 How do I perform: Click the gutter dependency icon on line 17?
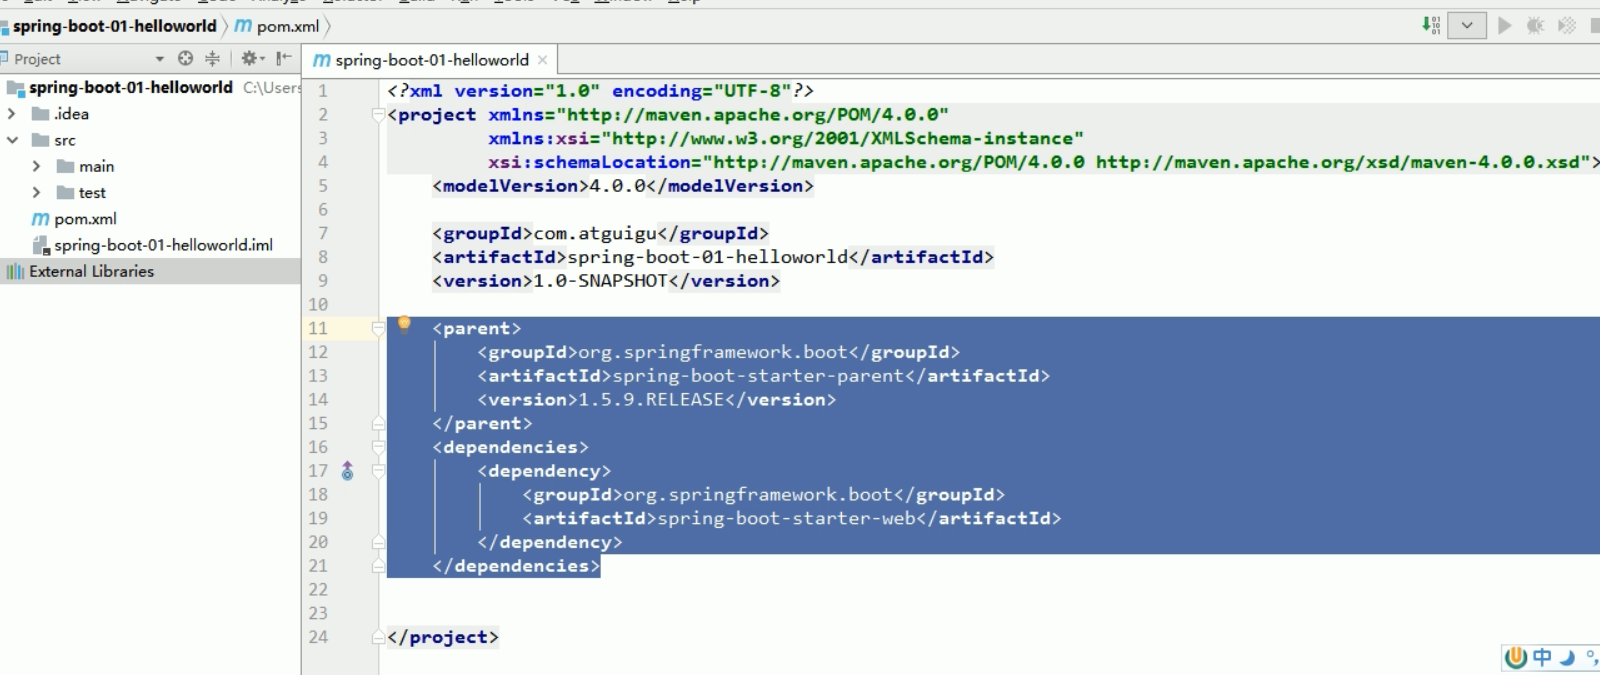coord(347,470)
